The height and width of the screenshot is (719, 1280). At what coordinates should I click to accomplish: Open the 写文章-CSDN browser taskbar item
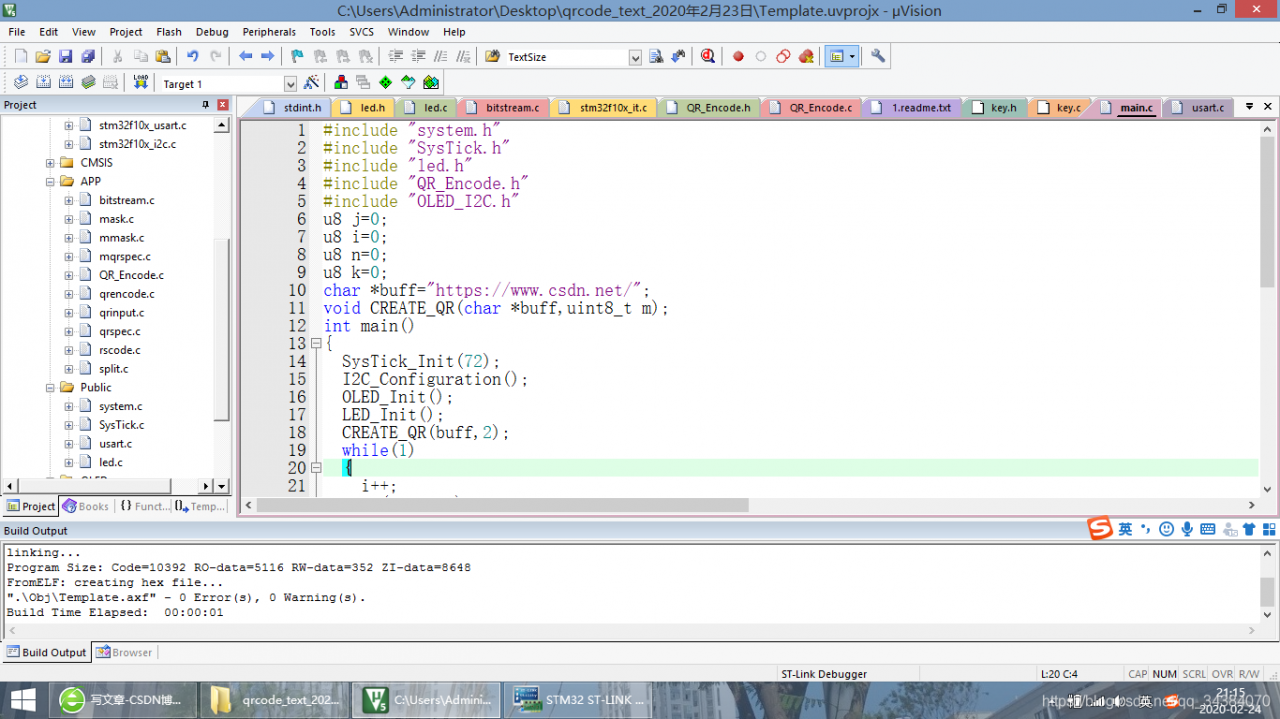[x=122, y=700]
